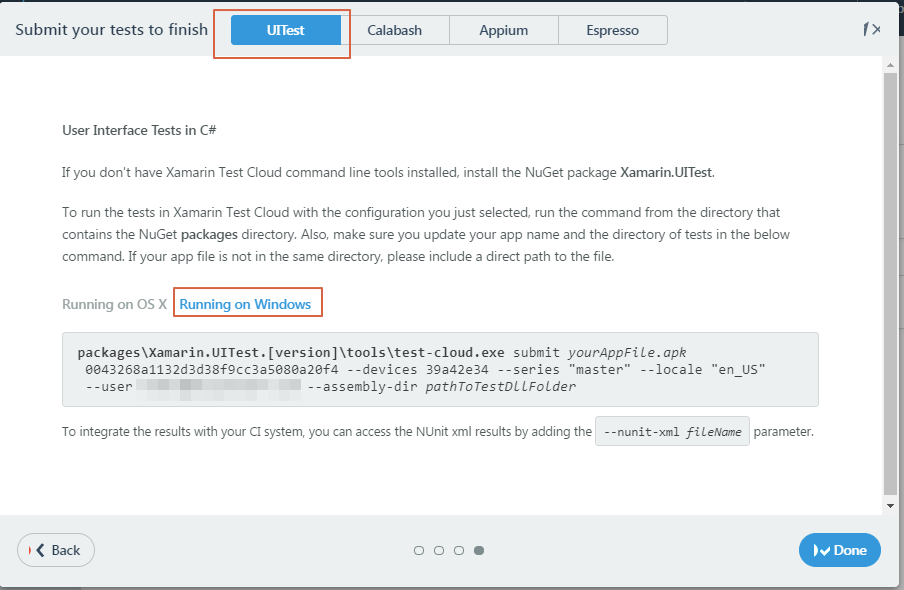This screenshot has width=904, height=590.
Task: Select the fourth (filled) step dot
Action: point(479,551)
